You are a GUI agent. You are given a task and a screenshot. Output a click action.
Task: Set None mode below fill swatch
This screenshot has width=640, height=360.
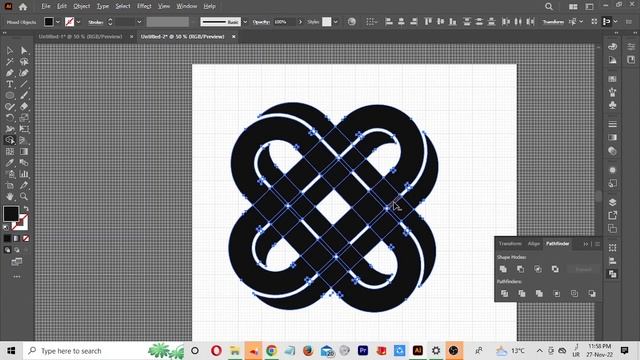pyautogui.click(x=26, y=238)
